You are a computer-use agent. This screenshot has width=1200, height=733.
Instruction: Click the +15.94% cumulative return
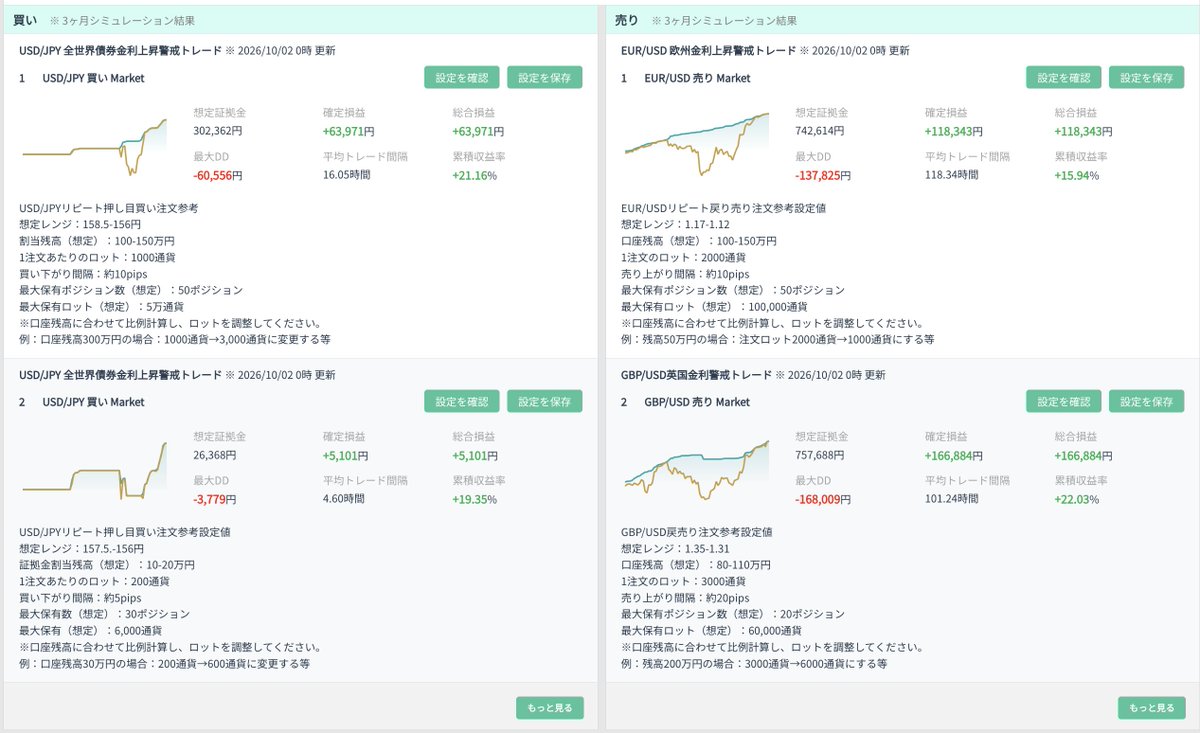tap(1077, 175)
